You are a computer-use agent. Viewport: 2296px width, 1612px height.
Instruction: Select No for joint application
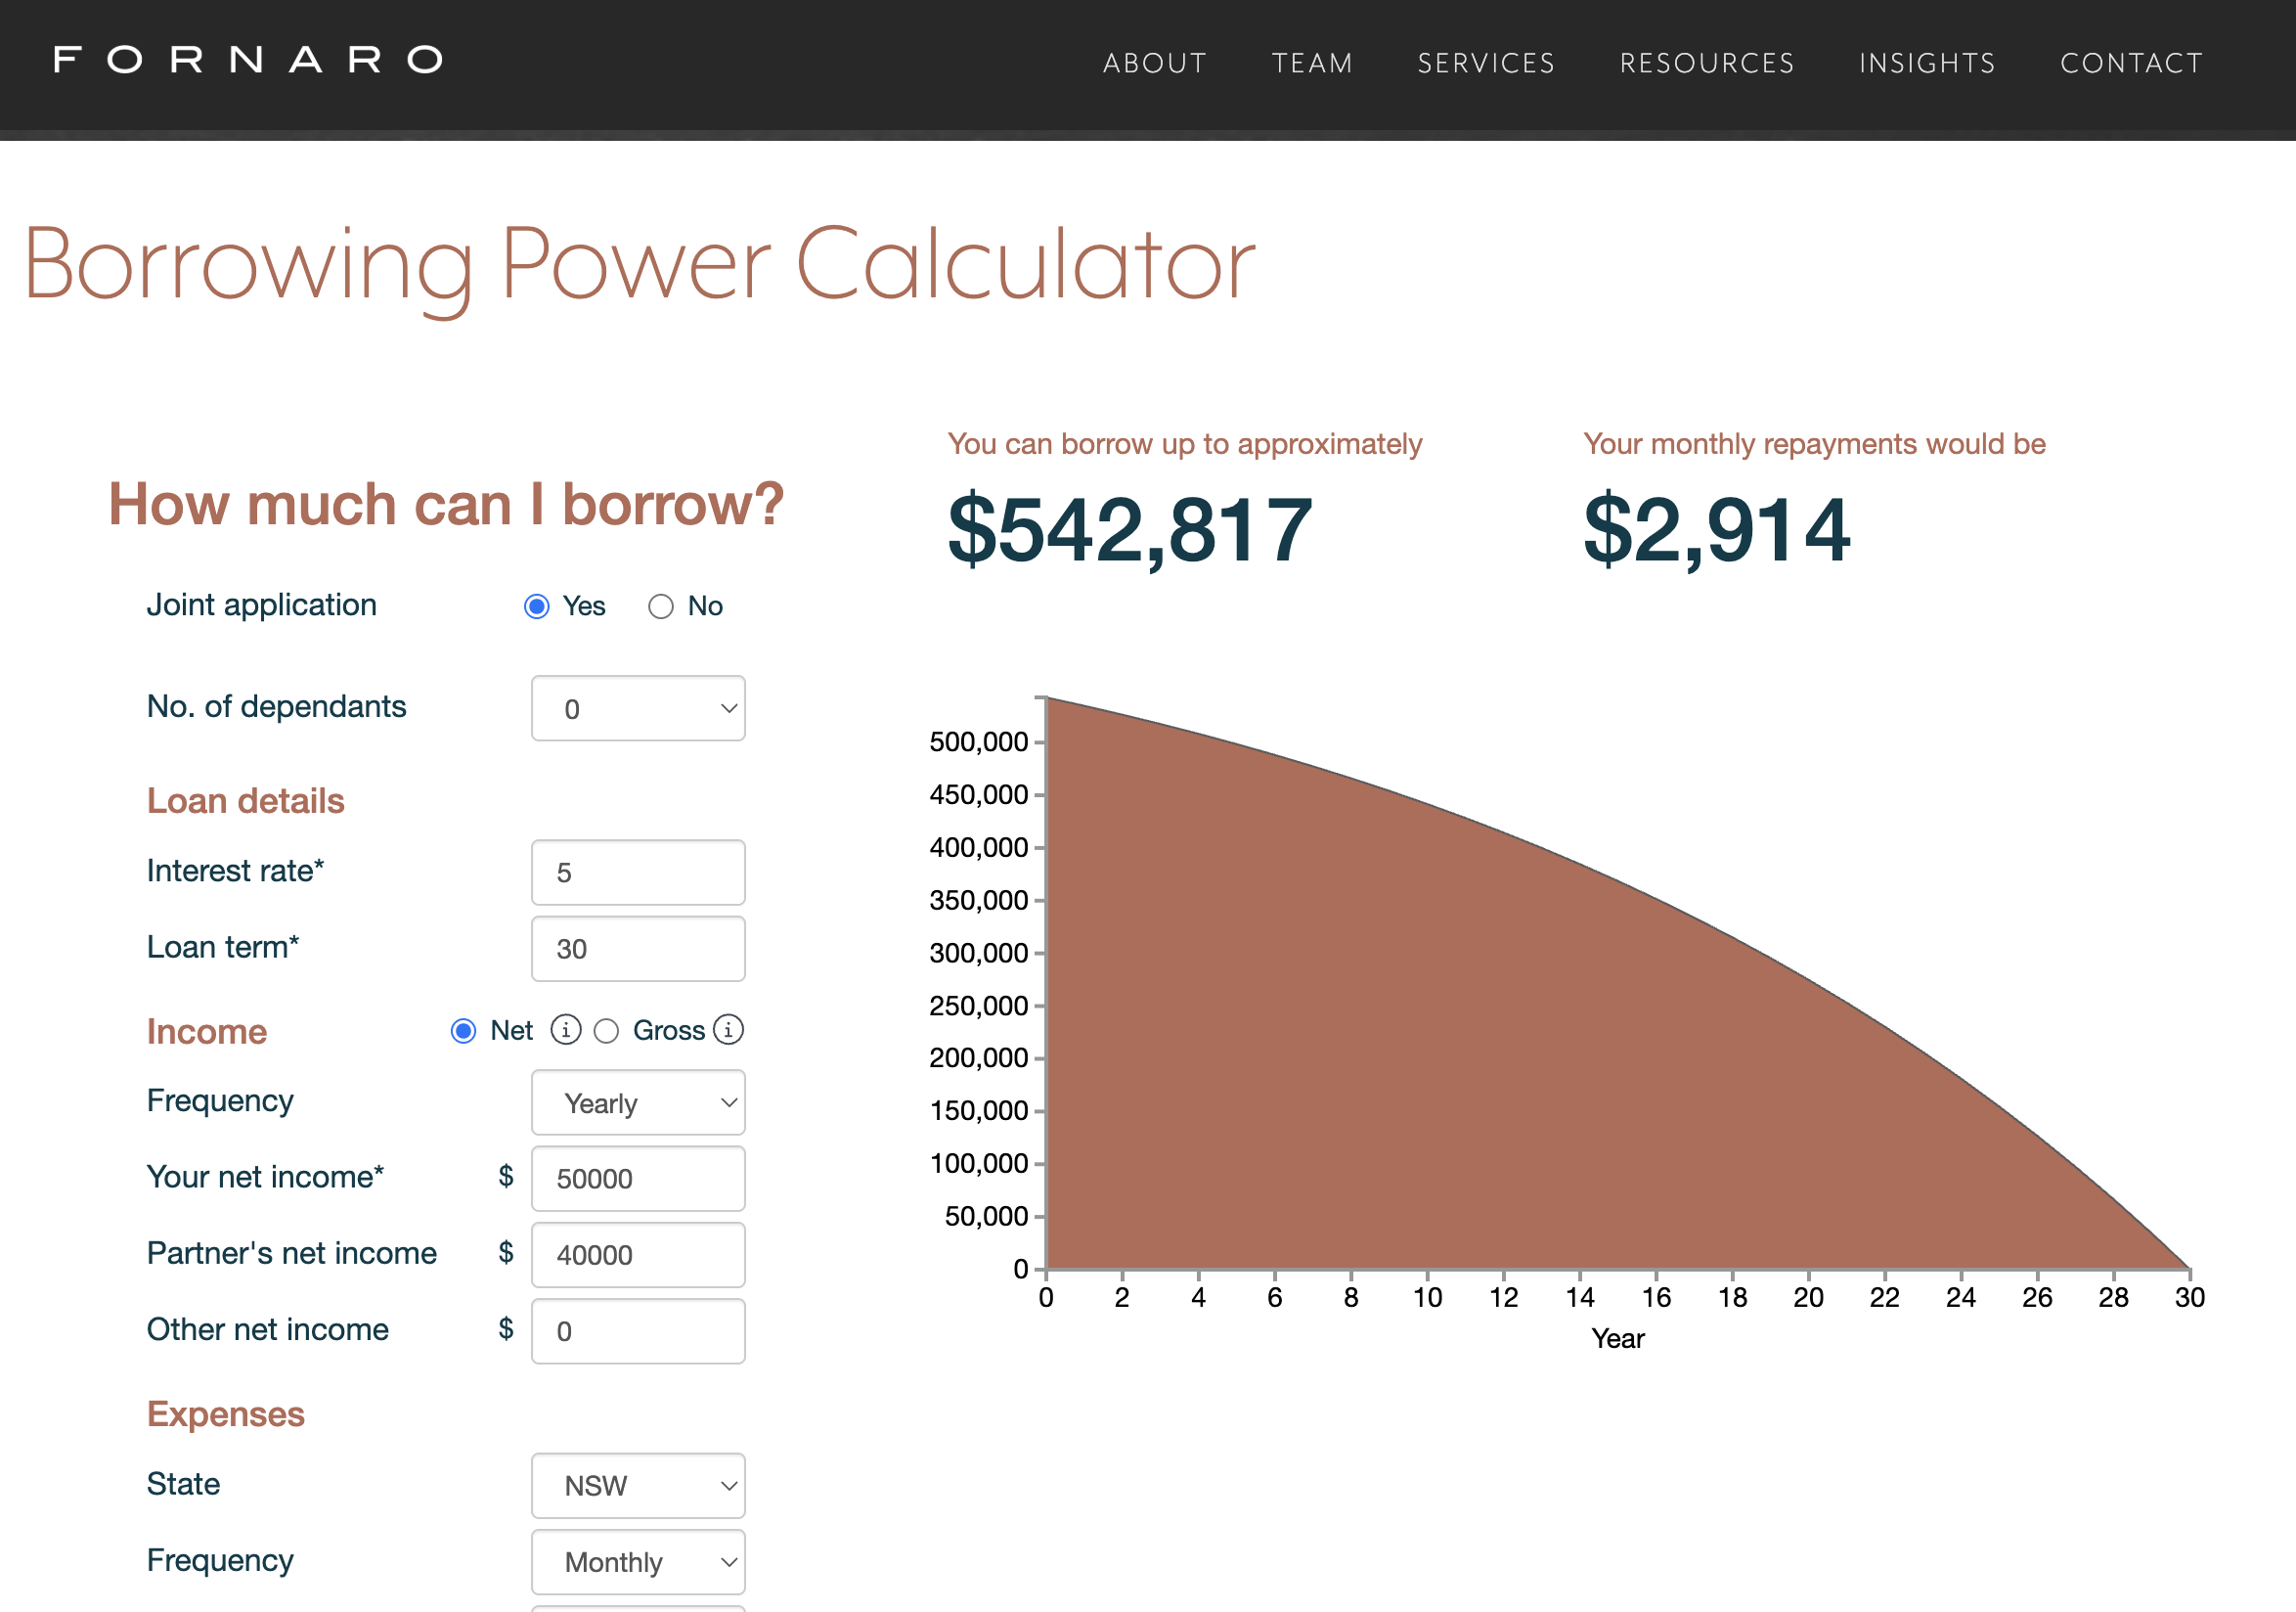click(661, 606)
